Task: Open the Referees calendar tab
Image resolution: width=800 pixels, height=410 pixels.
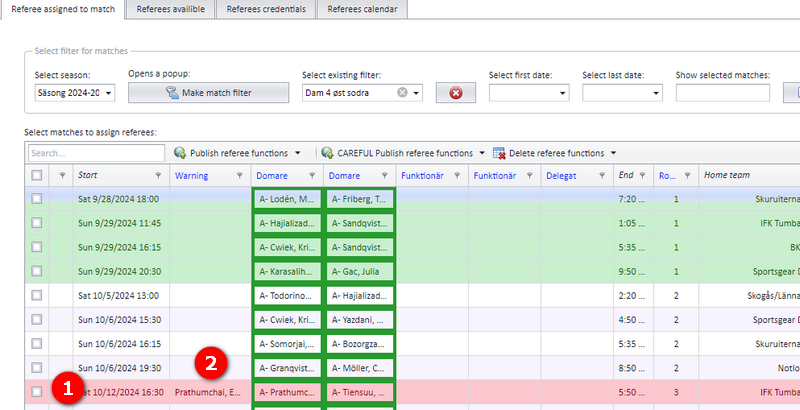Action: point(362,9)
